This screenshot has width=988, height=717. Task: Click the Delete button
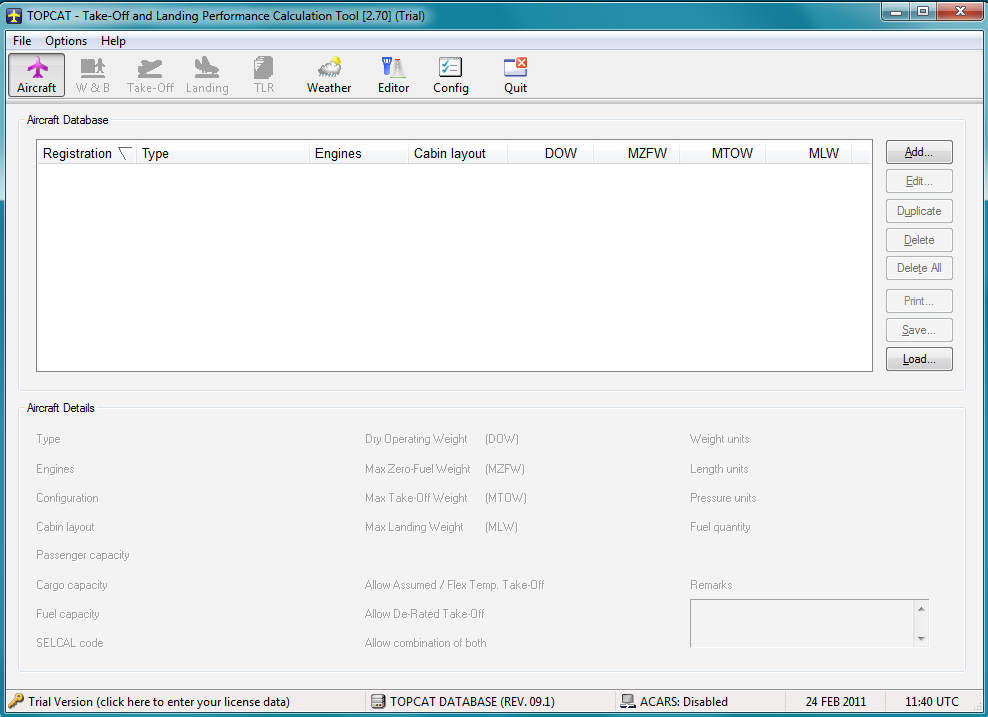(x=919, y=239)
